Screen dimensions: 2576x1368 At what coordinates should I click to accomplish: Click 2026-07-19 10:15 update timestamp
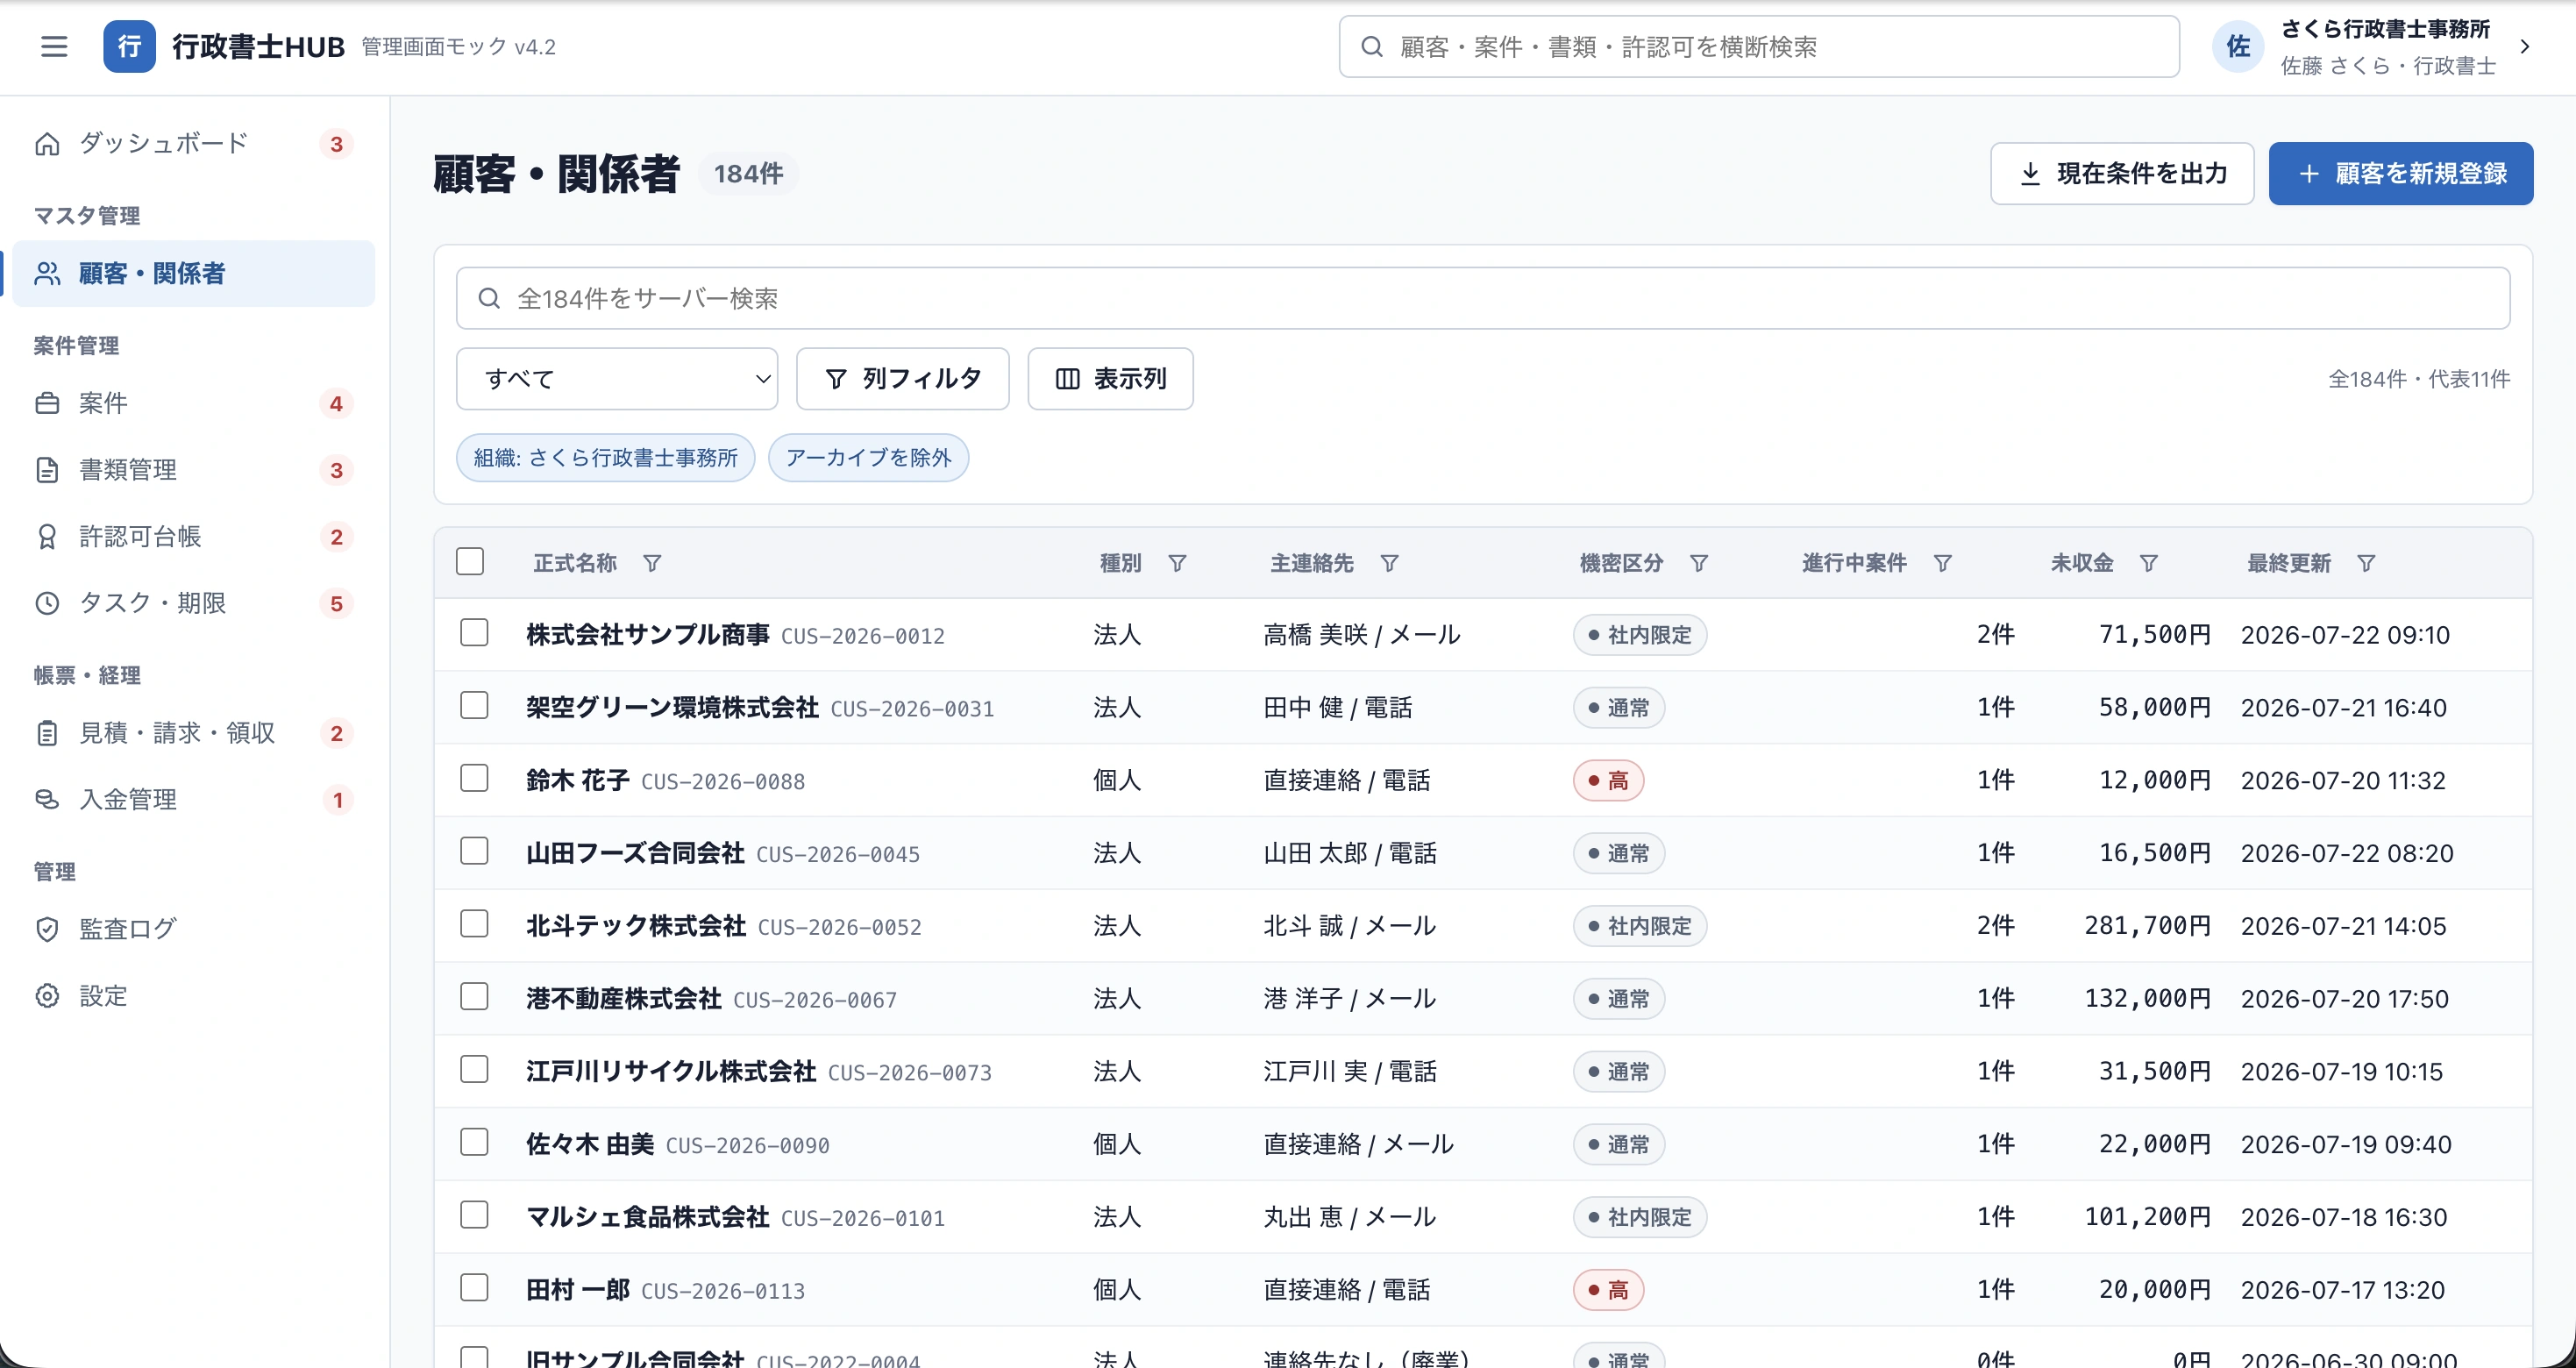(2341, 1071)
